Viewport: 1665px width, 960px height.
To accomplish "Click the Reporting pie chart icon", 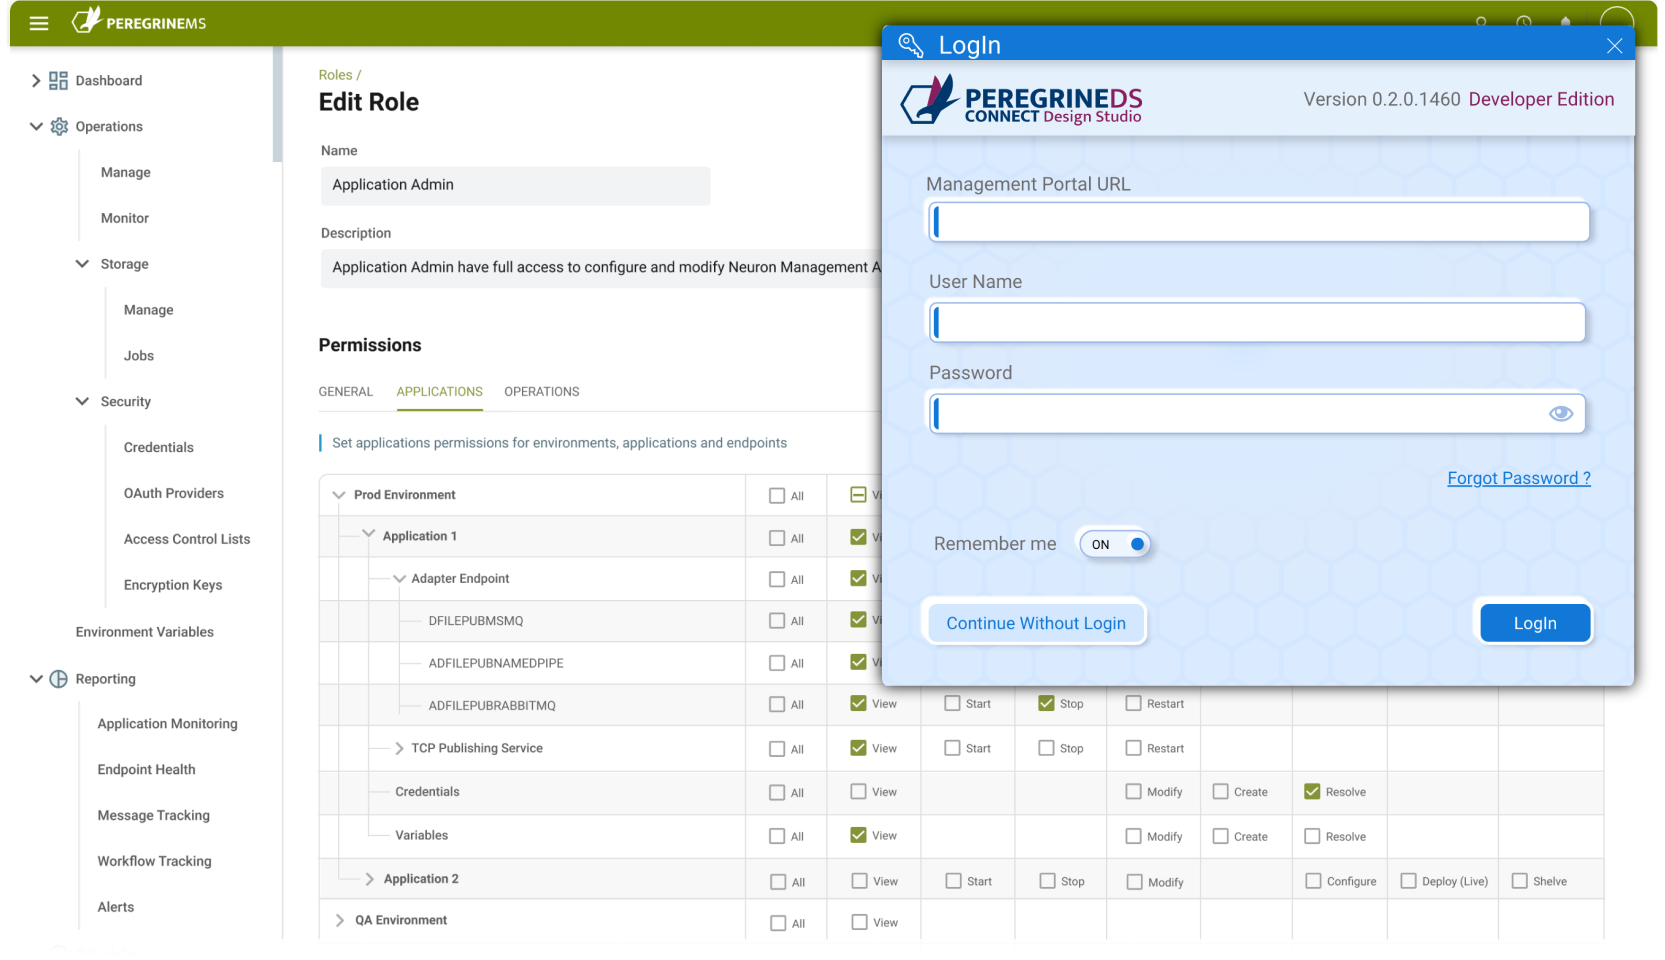I will click(59, 679).
